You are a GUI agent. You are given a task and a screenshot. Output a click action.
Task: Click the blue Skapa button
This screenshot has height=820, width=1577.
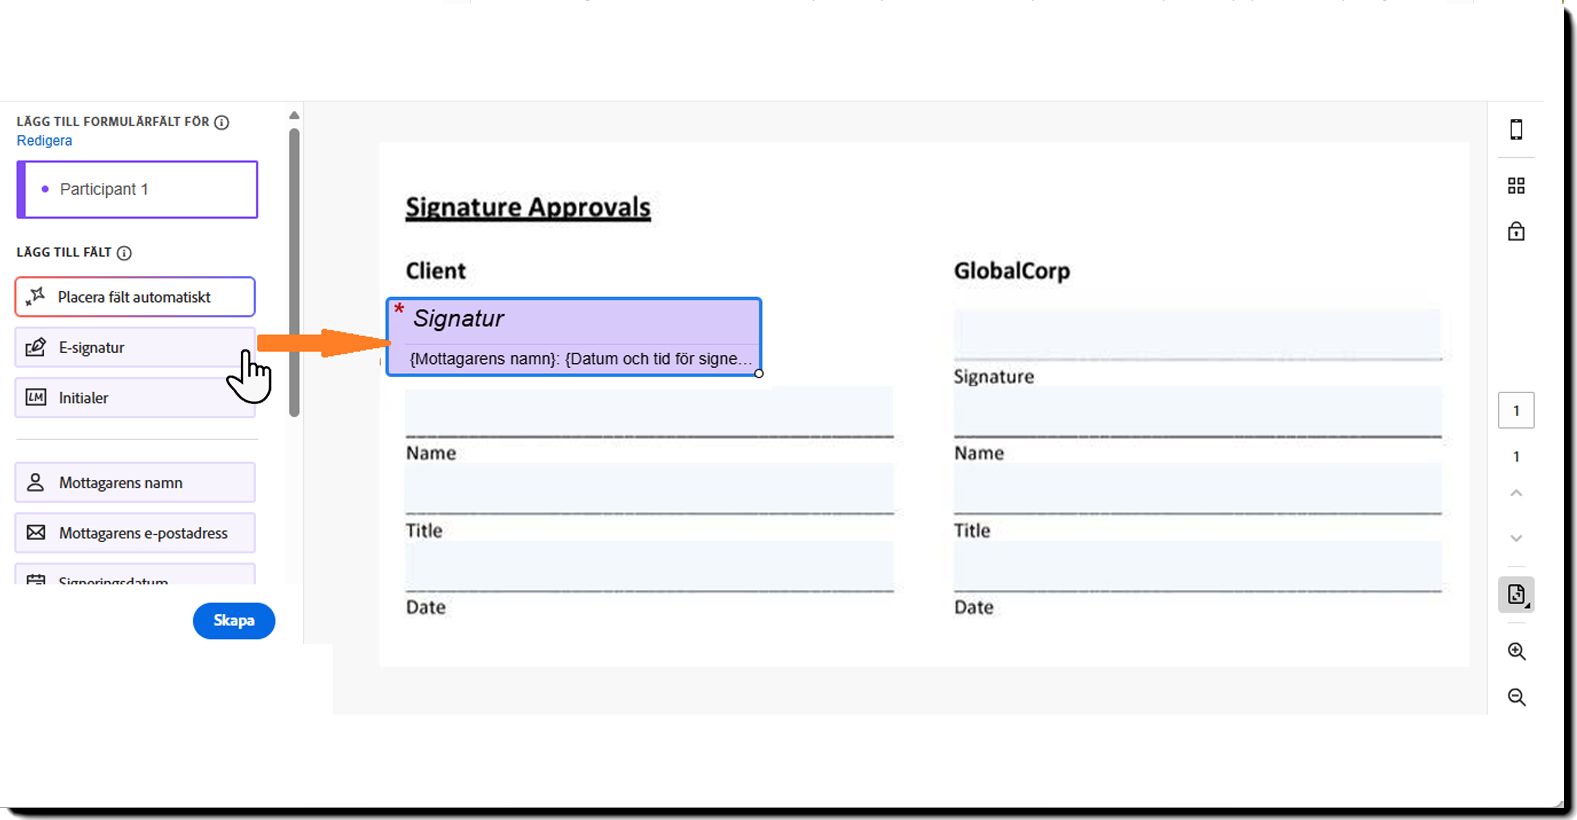point(234,620)
